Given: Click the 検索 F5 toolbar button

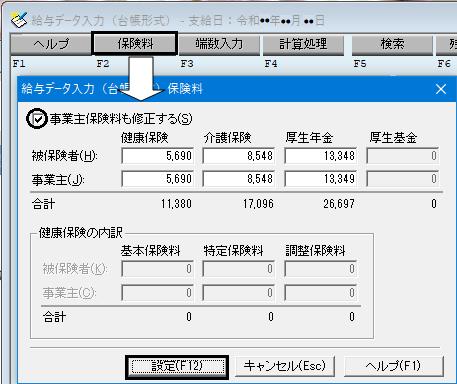Looking at the screenshot, I should pyautogui.click(x=392, y=44).
